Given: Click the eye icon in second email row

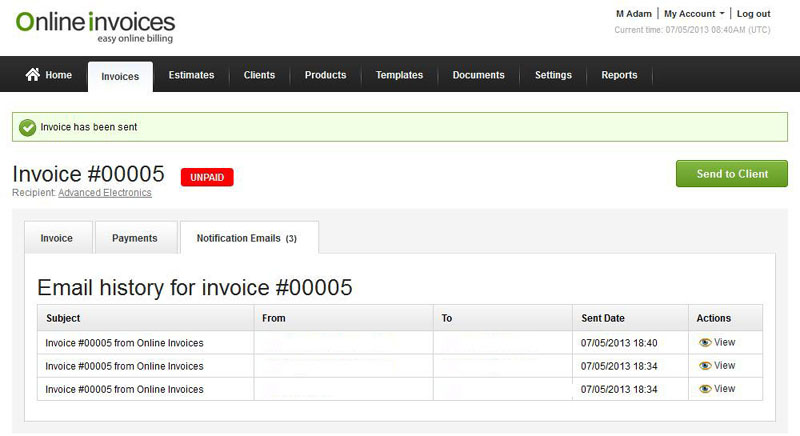Looking at the screenshot, I should click(x=705, y=366).
